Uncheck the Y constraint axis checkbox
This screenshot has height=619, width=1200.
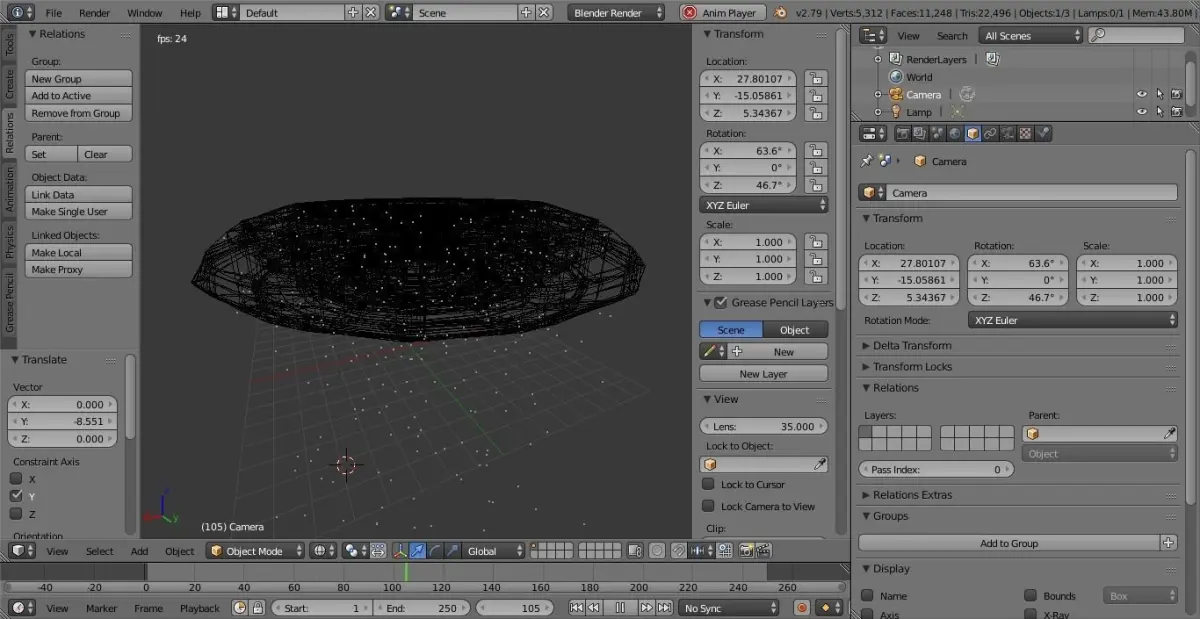click(16, 496)
